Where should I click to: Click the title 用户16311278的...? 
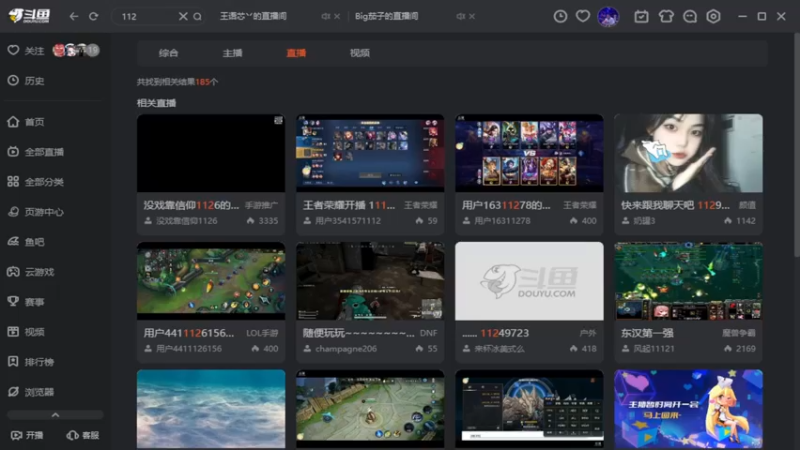coord(506,205)
